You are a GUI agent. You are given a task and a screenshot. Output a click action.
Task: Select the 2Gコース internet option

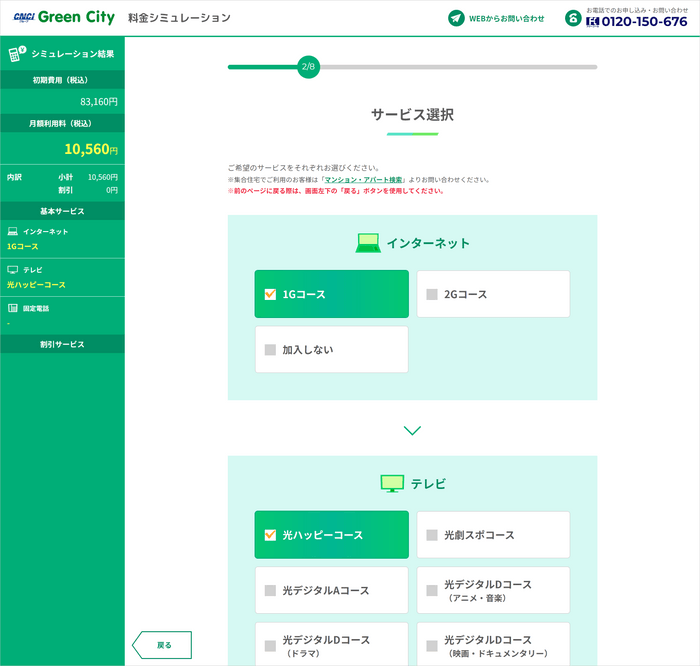pyautogui.click(x=493, y=294)
